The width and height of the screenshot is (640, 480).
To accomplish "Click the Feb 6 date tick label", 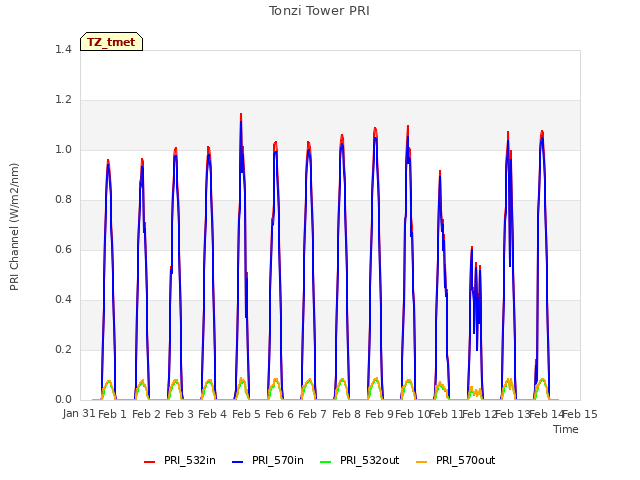I will [280, 414].
